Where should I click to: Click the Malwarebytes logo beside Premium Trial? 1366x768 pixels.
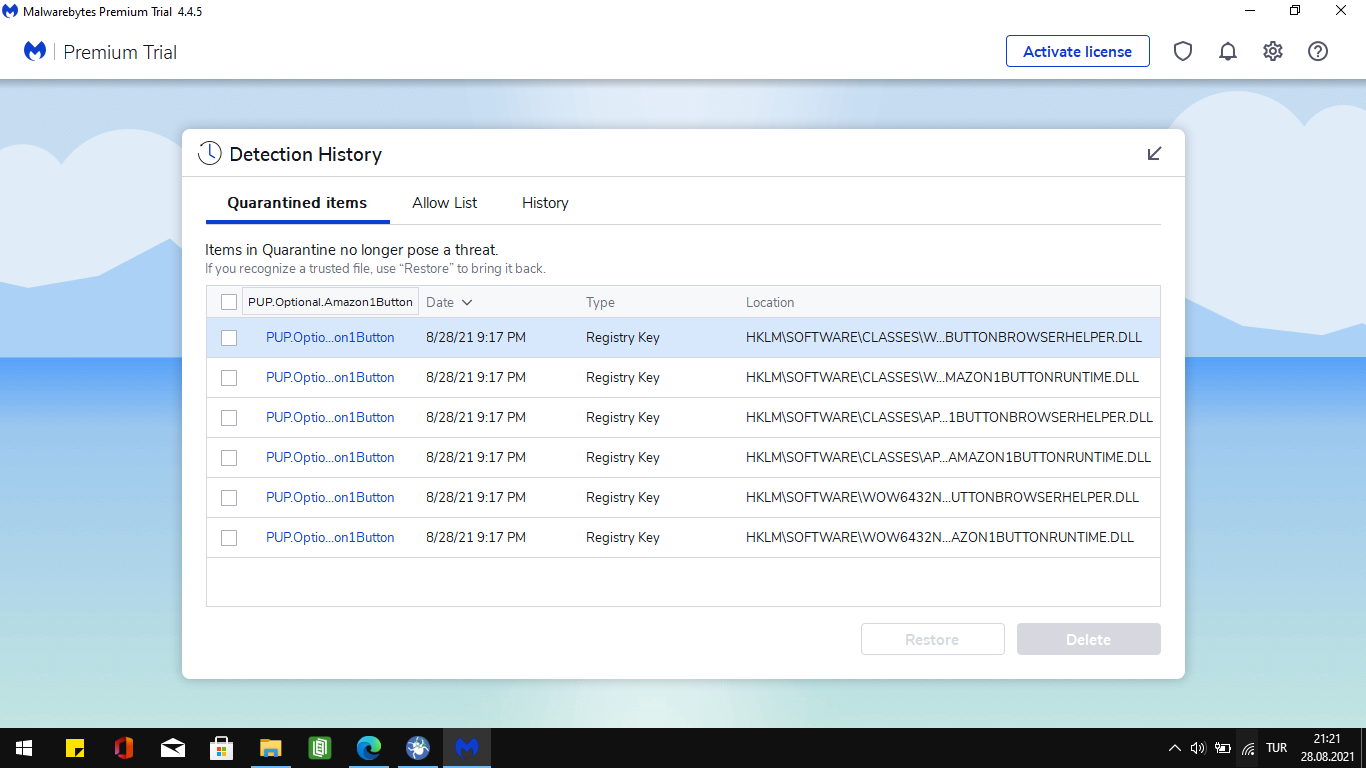pyautogui.click(x=35, y=51)
